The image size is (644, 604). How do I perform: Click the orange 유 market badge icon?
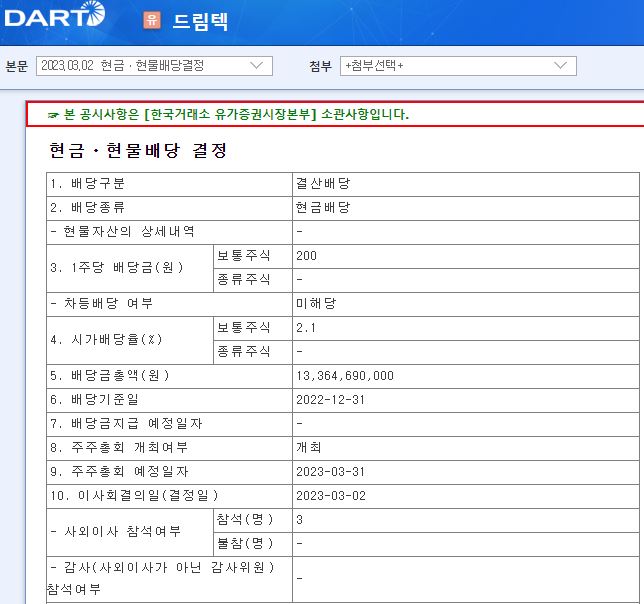click(x=152, y=19)
